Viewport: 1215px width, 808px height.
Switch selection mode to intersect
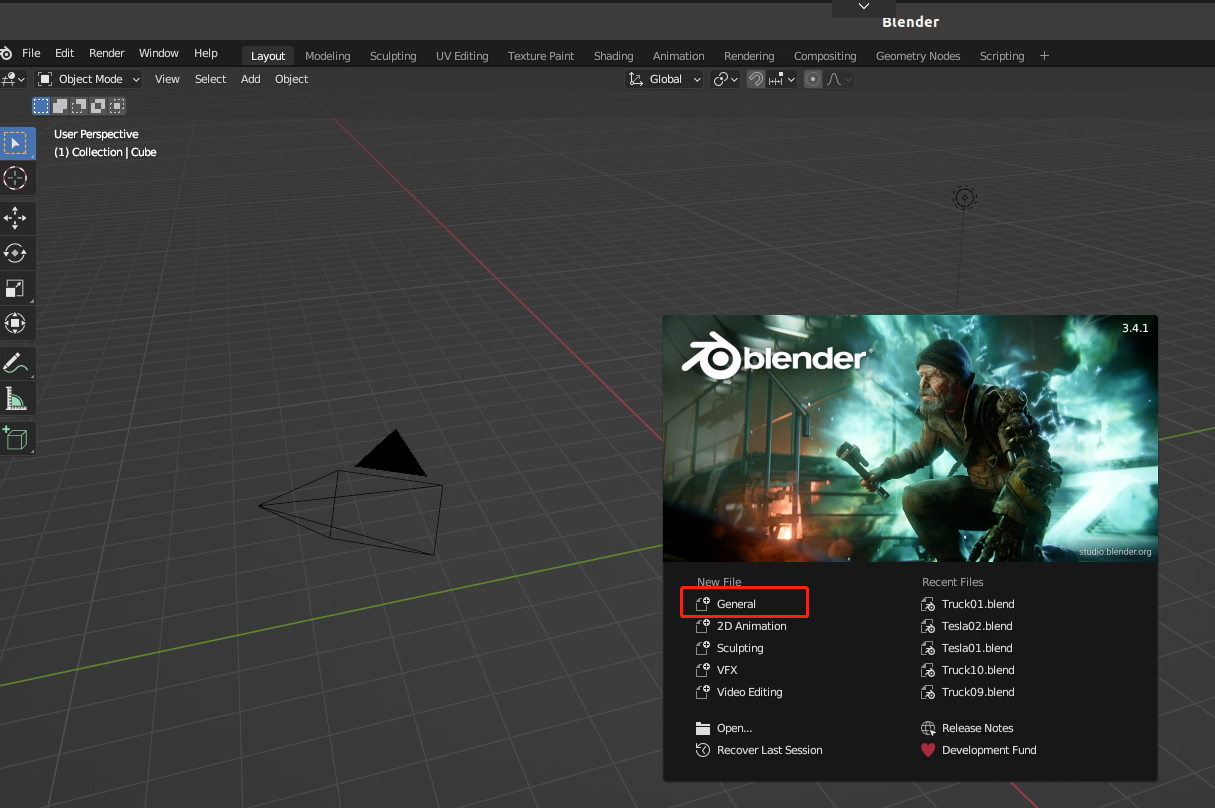[117, 106]
